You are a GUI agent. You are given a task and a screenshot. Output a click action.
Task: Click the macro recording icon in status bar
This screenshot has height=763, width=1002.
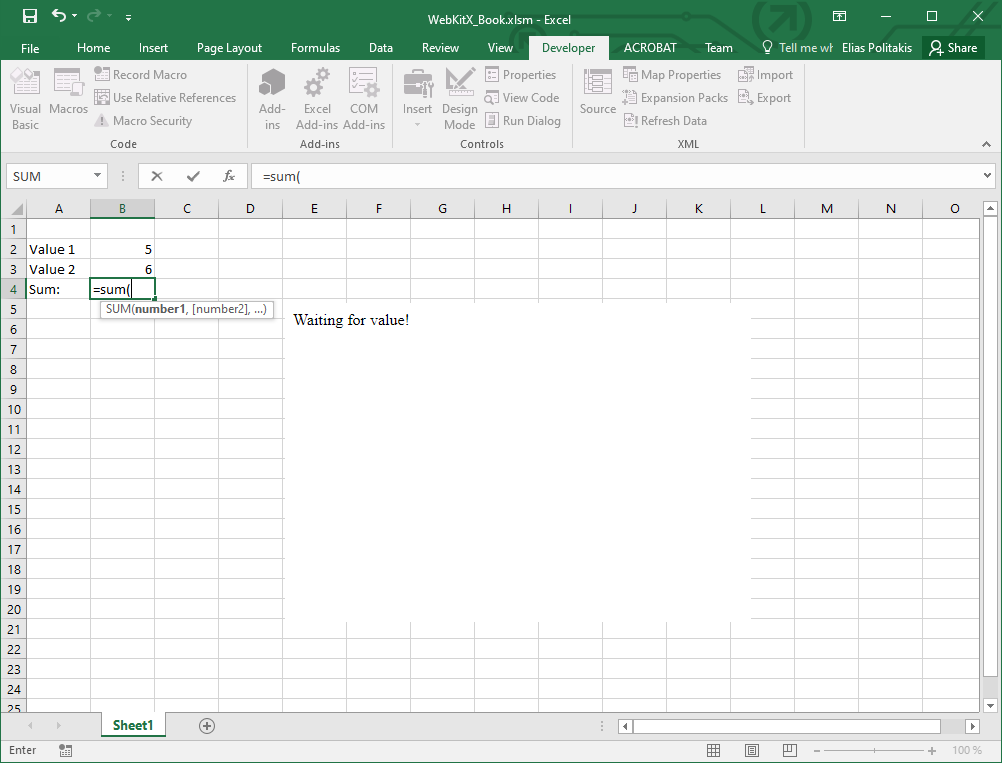(65, 750)
